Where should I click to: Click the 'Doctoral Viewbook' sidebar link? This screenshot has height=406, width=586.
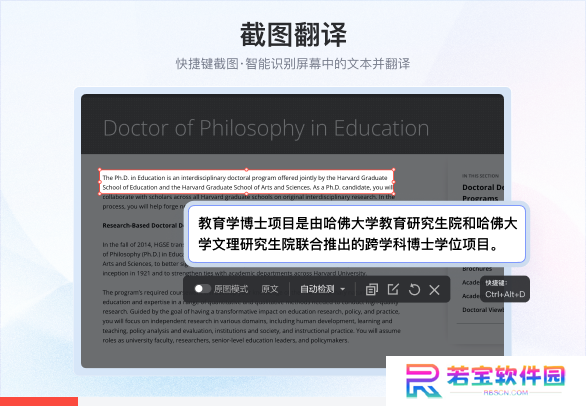coord(483,310)
